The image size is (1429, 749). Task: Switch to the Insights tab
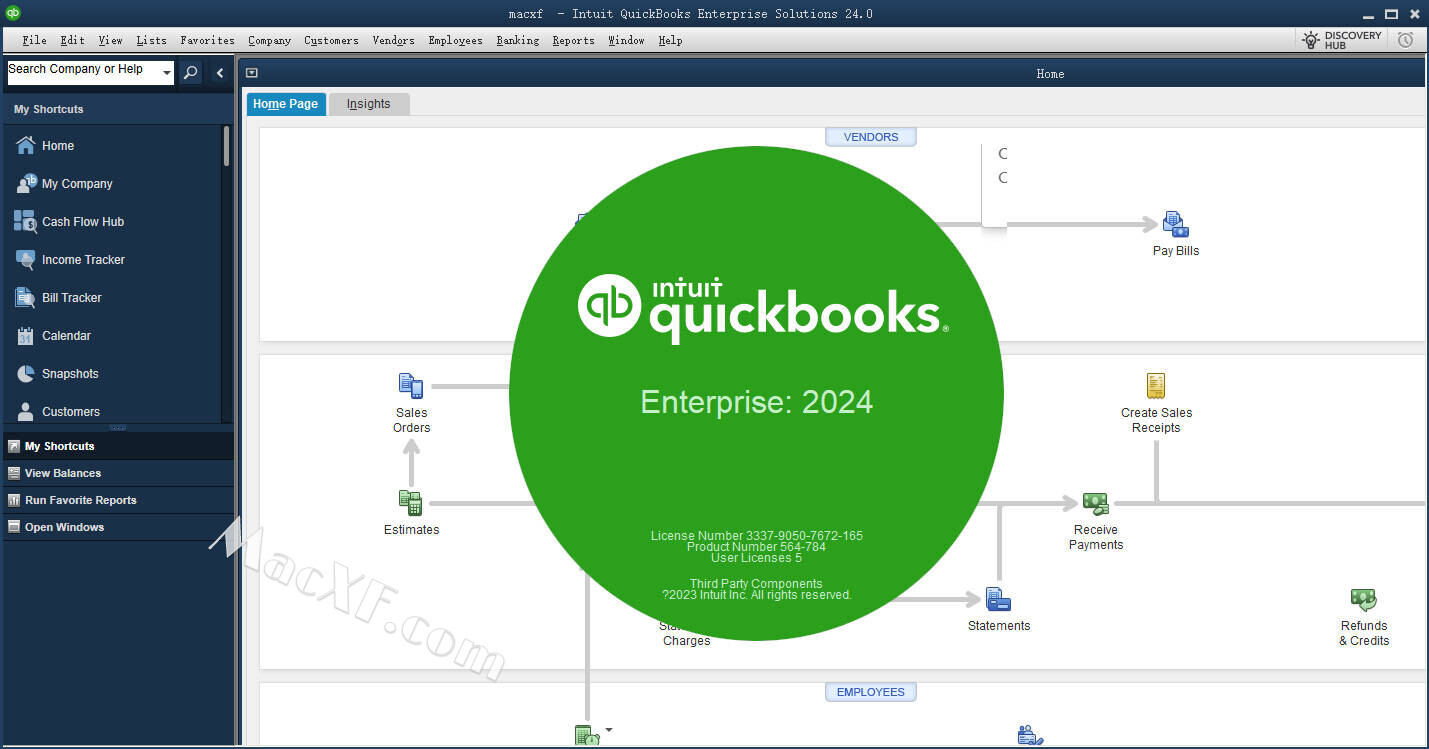pos(368,104)
